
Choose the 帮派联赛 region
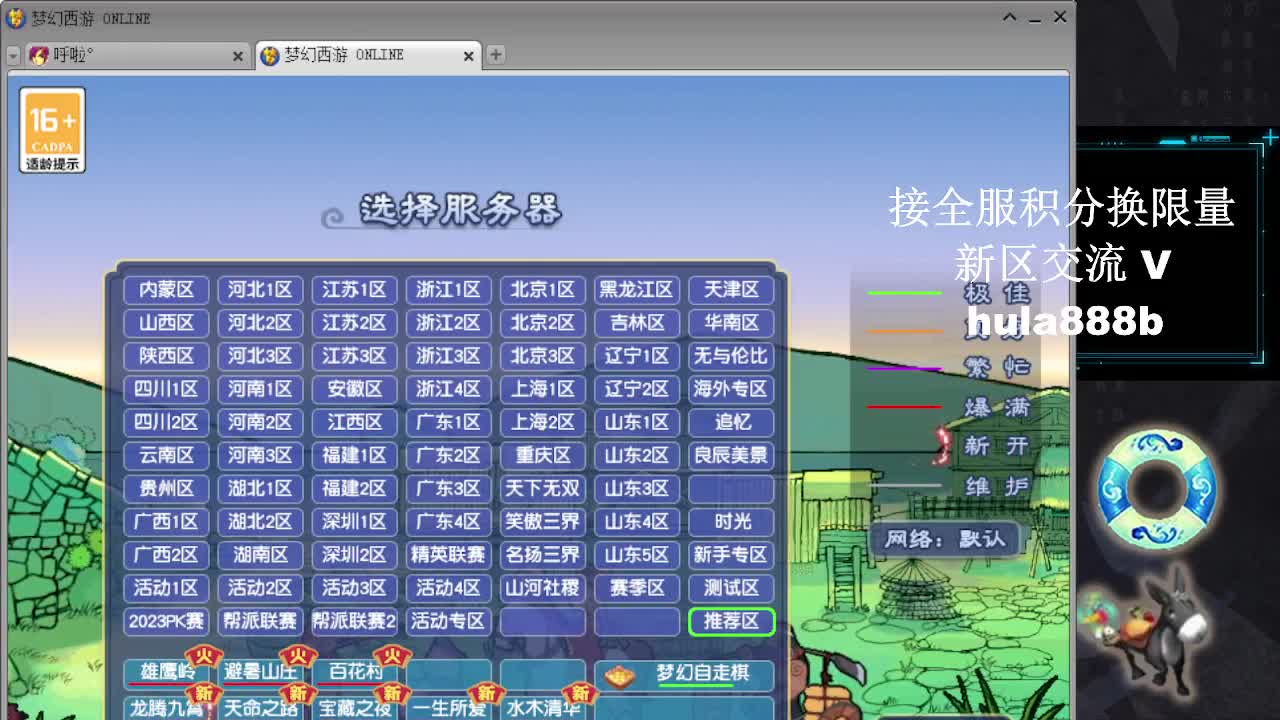click(260, 621)
